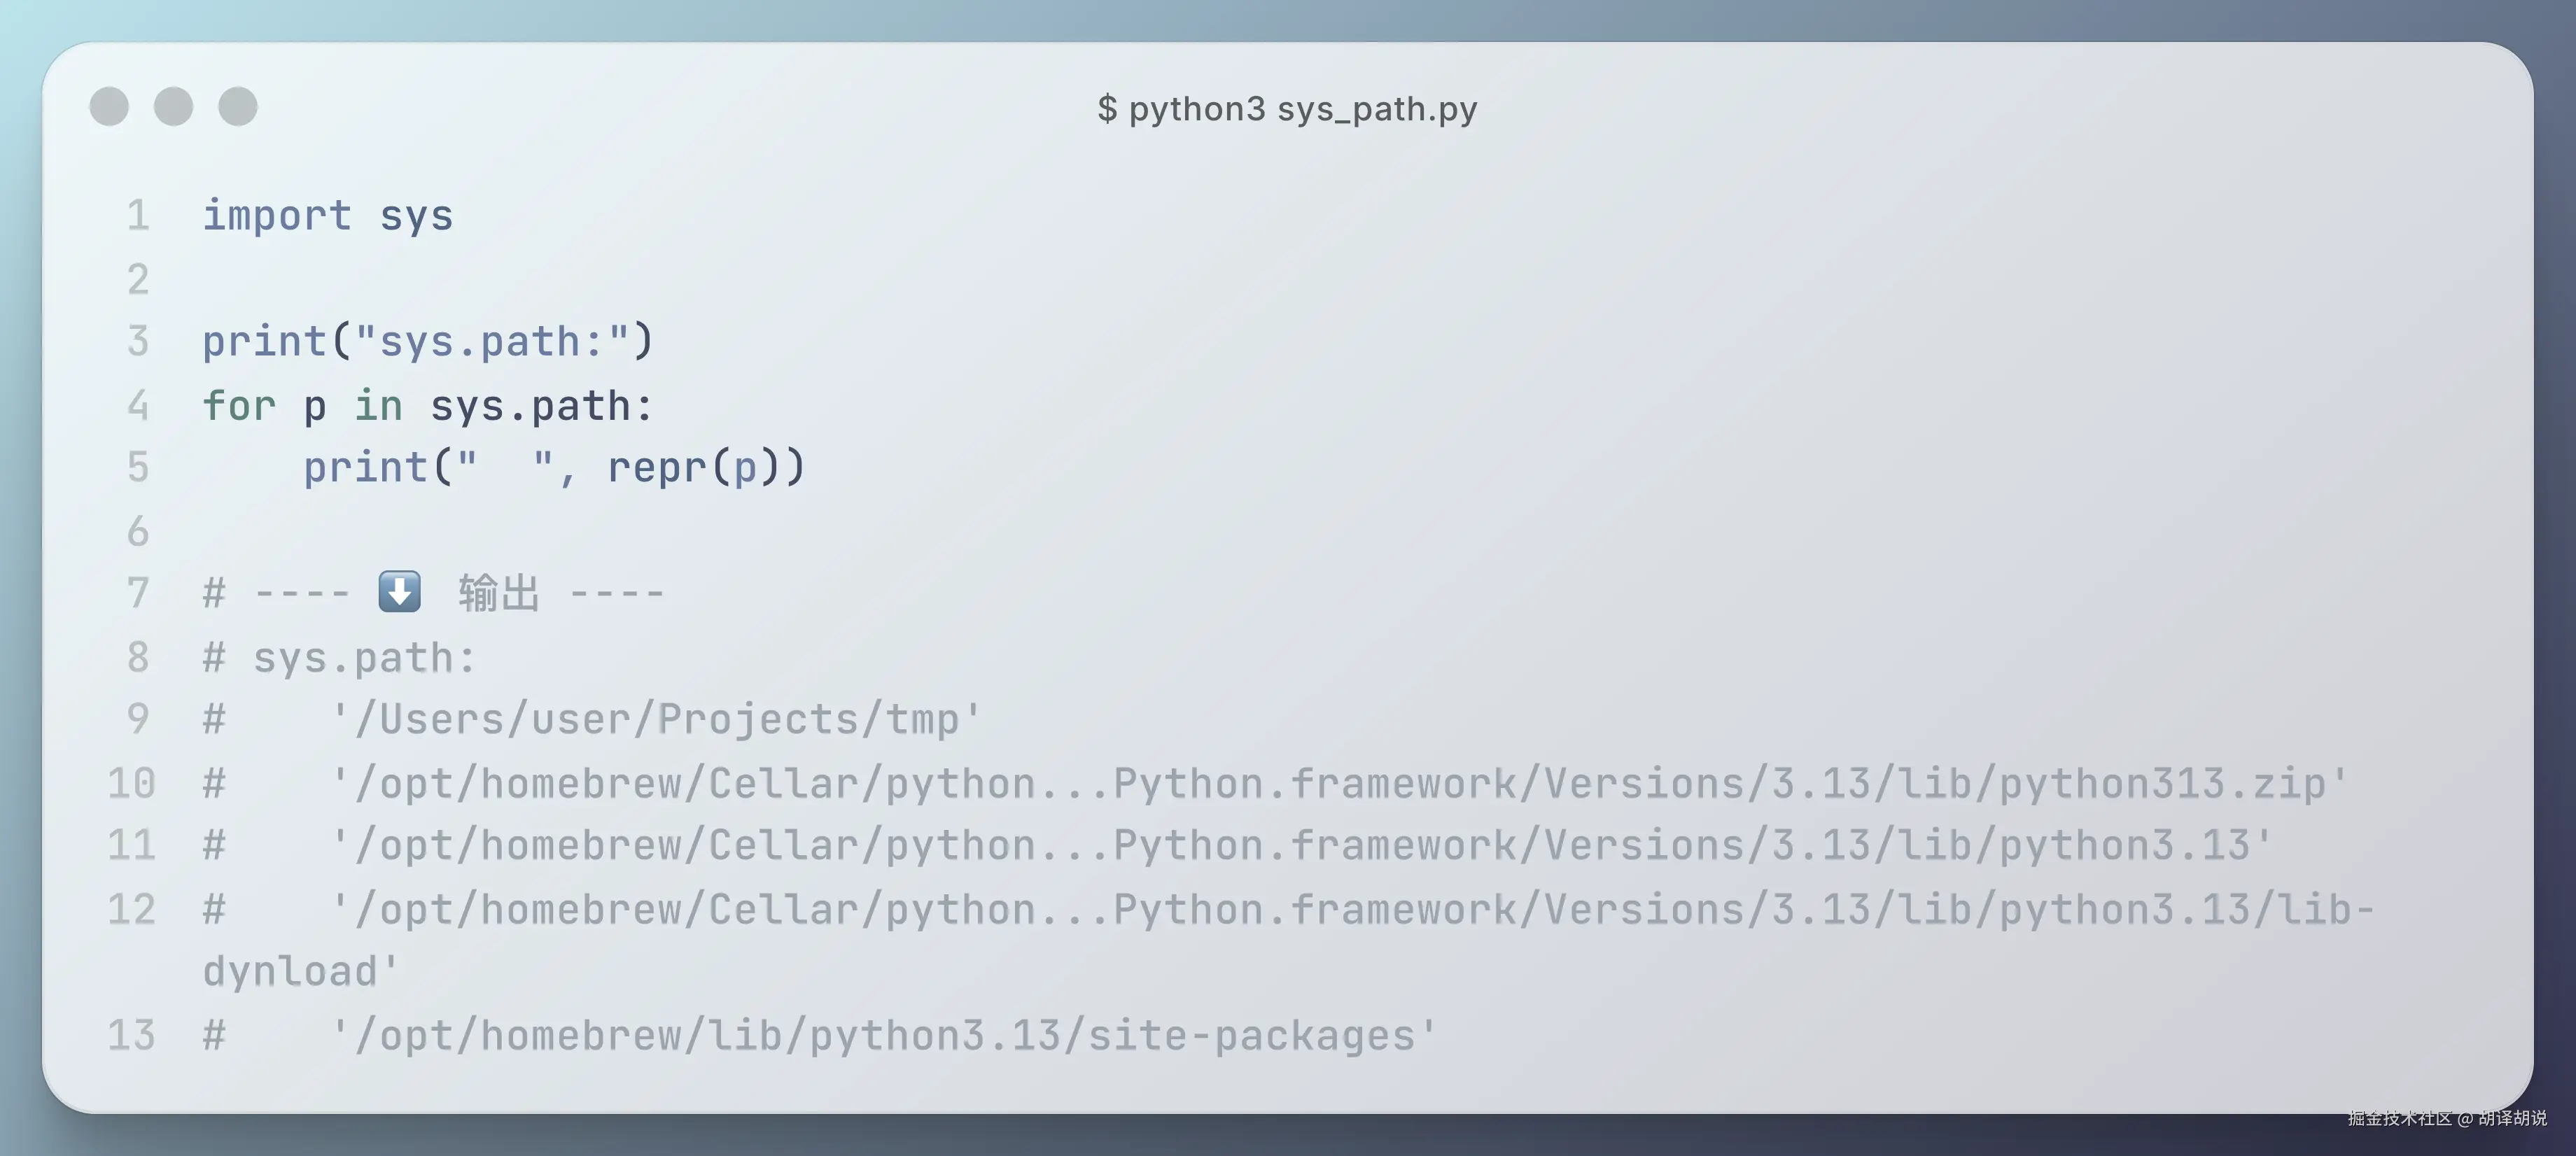Click the '输出' text in the comment
Screen dimensions: 2576x1156
click(x=499, y=593)
